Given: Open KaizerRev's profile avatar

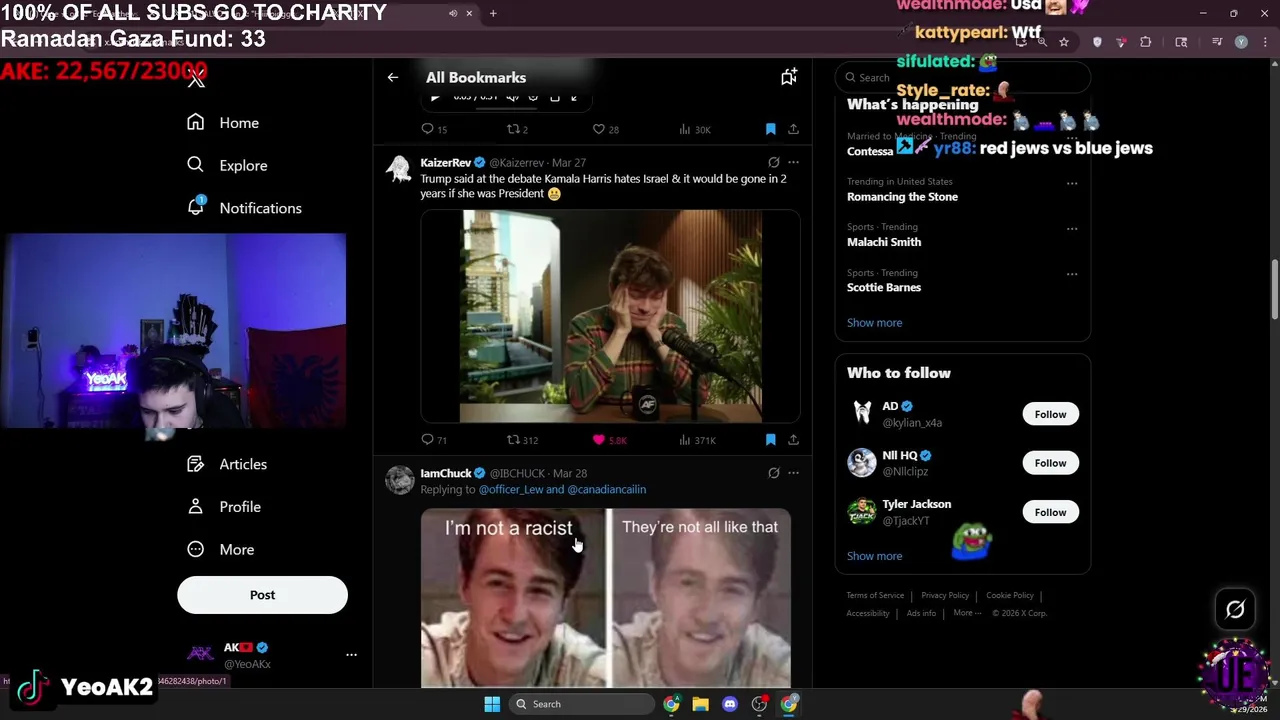Looking at the screenshot, I should click(x=400, y=169).
